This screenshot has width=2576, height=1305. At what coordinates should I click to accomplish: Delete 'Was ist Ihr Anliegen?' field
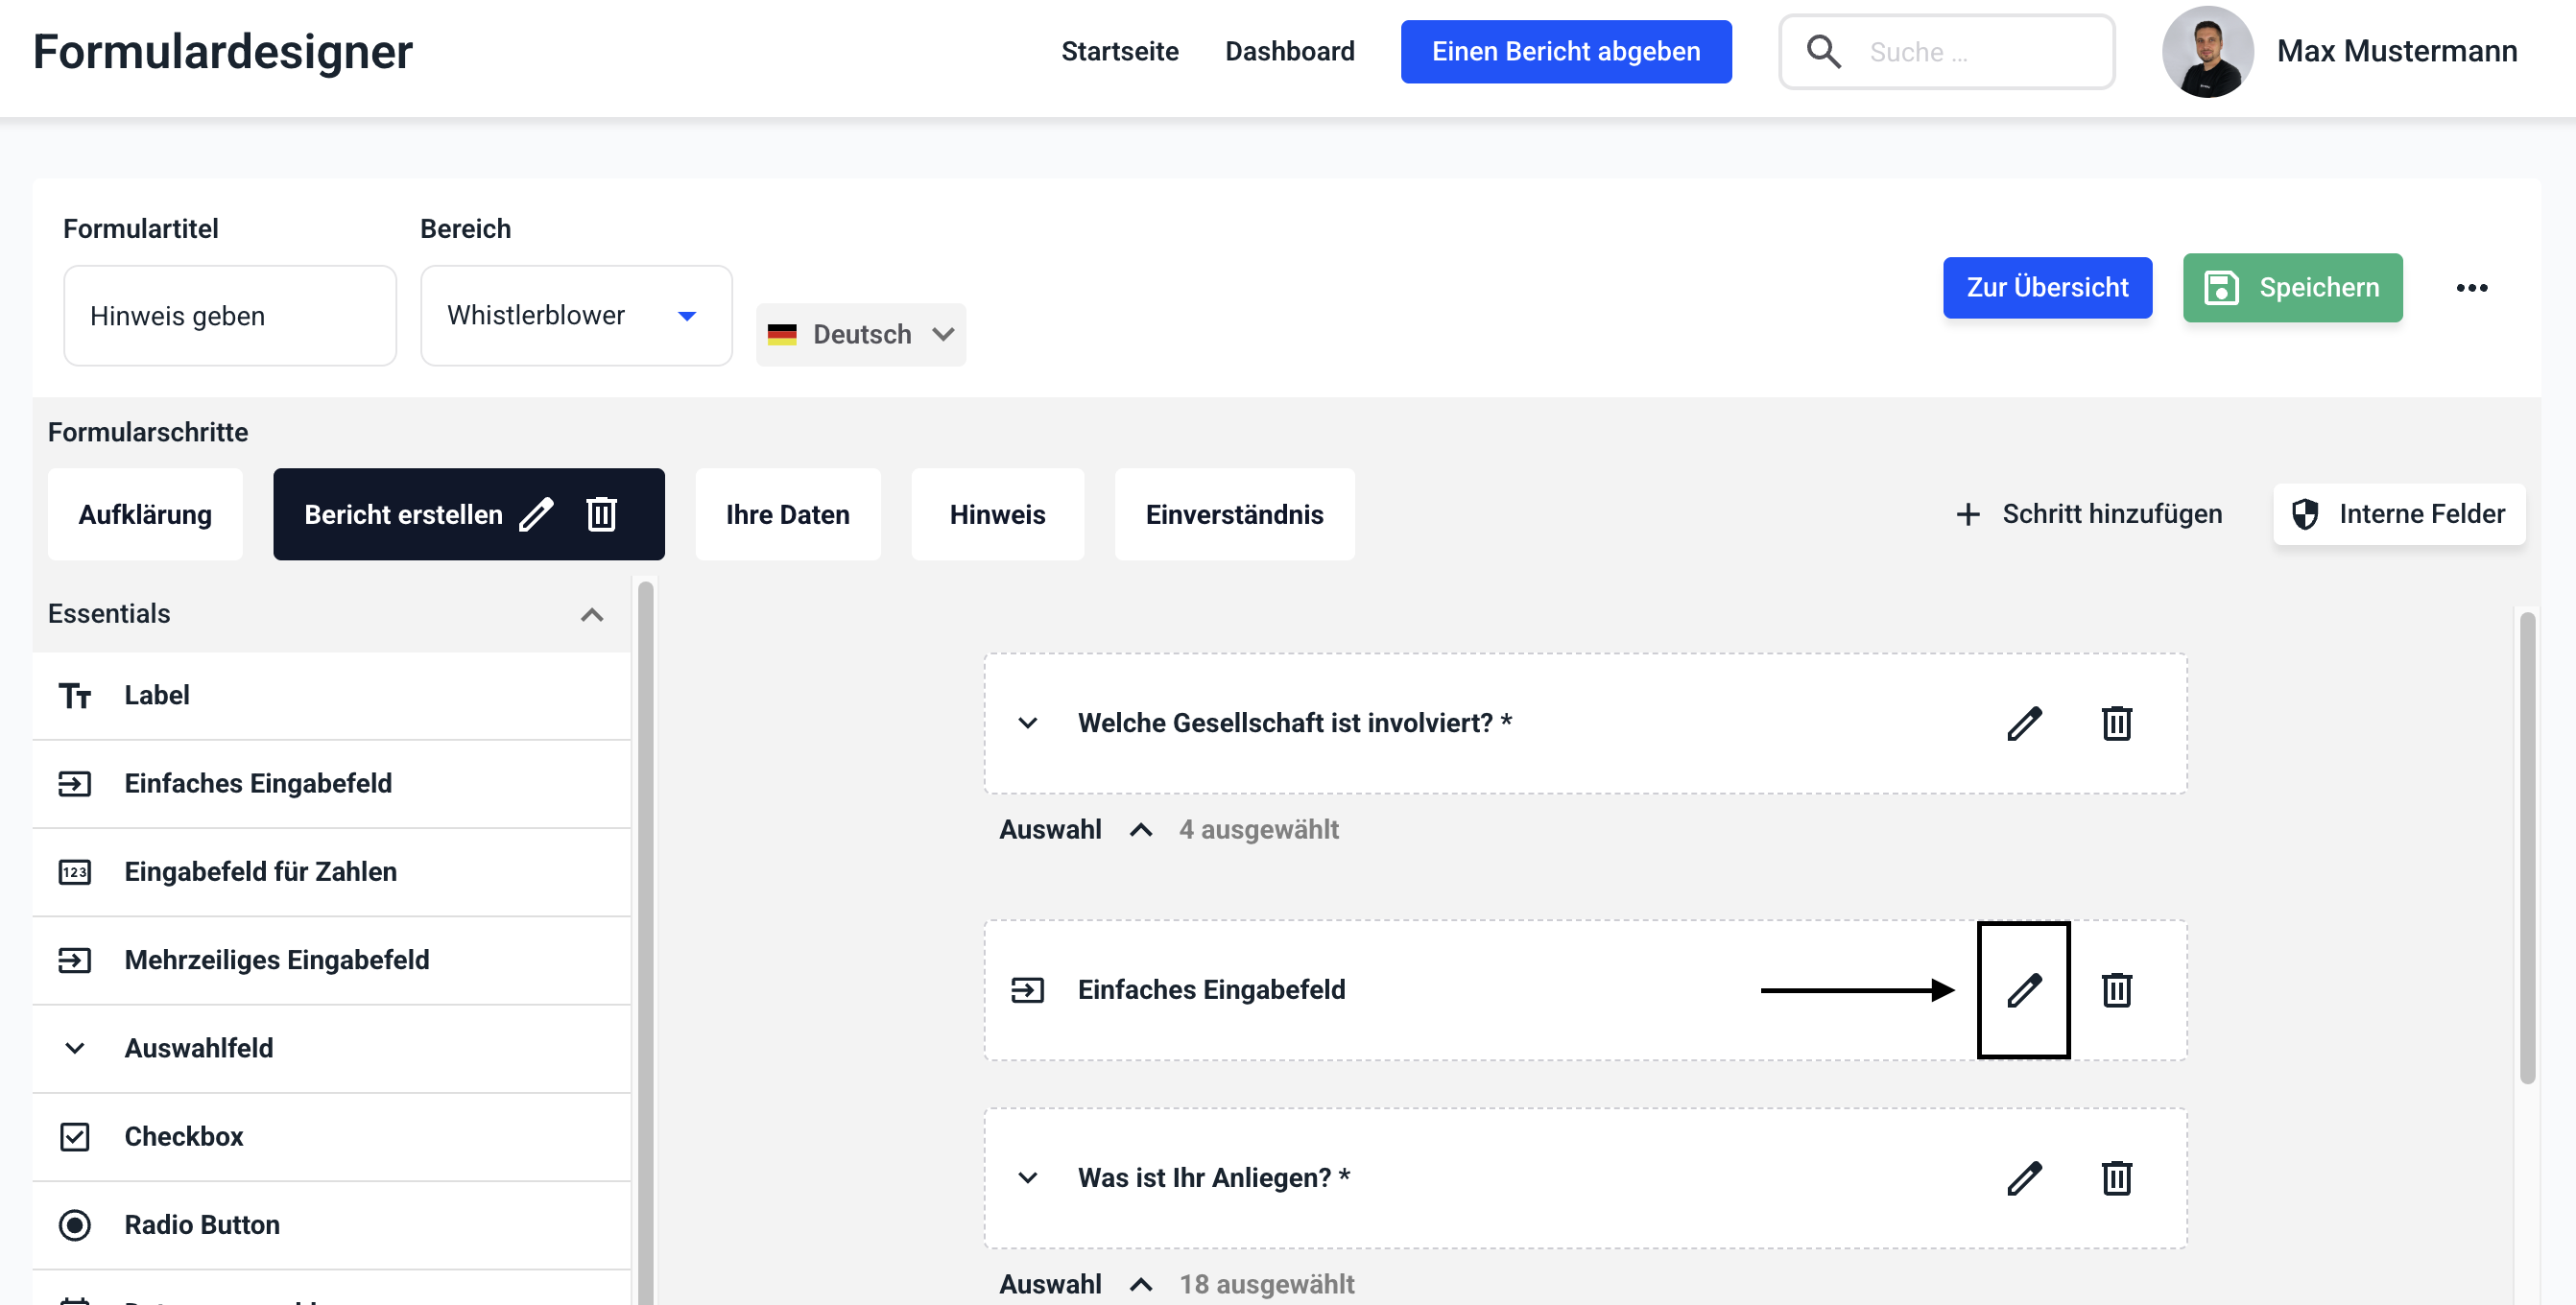point(2116,1178)
